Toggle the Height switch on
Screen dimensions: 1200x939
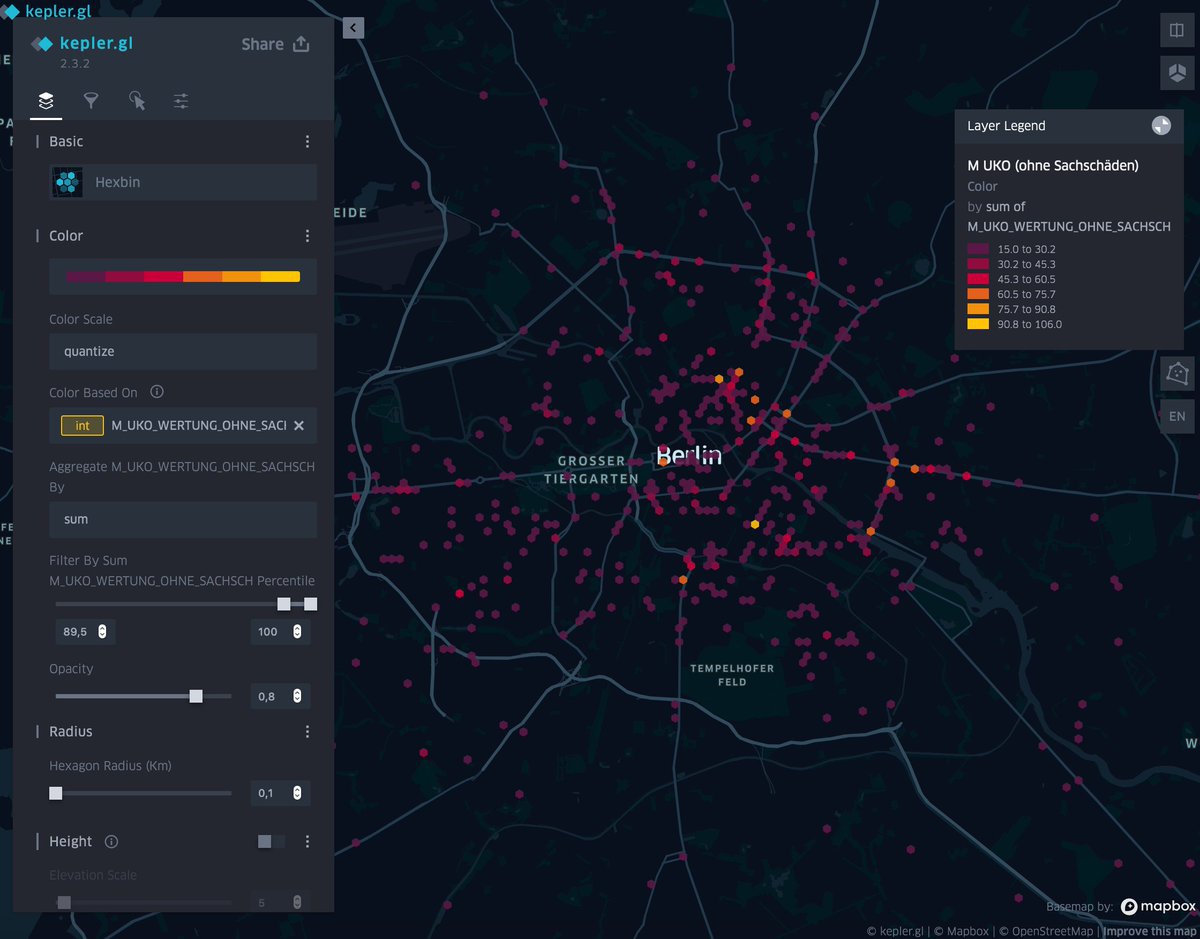click(x=271, y=842)
